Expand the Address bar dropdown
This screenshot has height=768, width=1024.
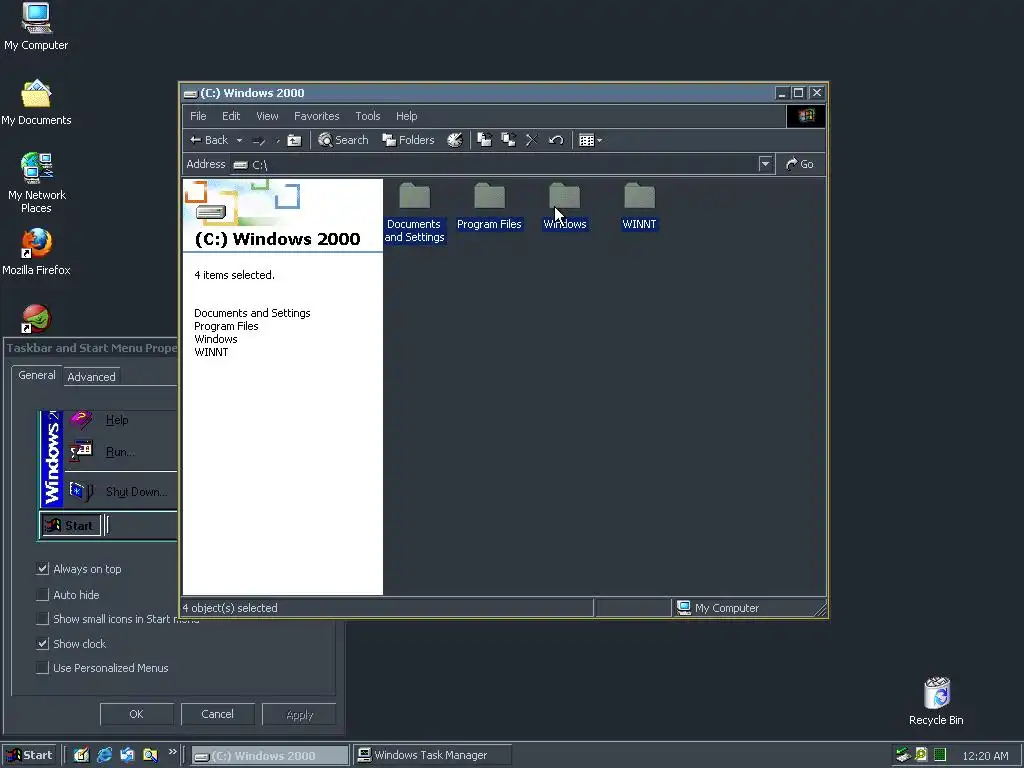pyautogui.click(x=765, y=164)
